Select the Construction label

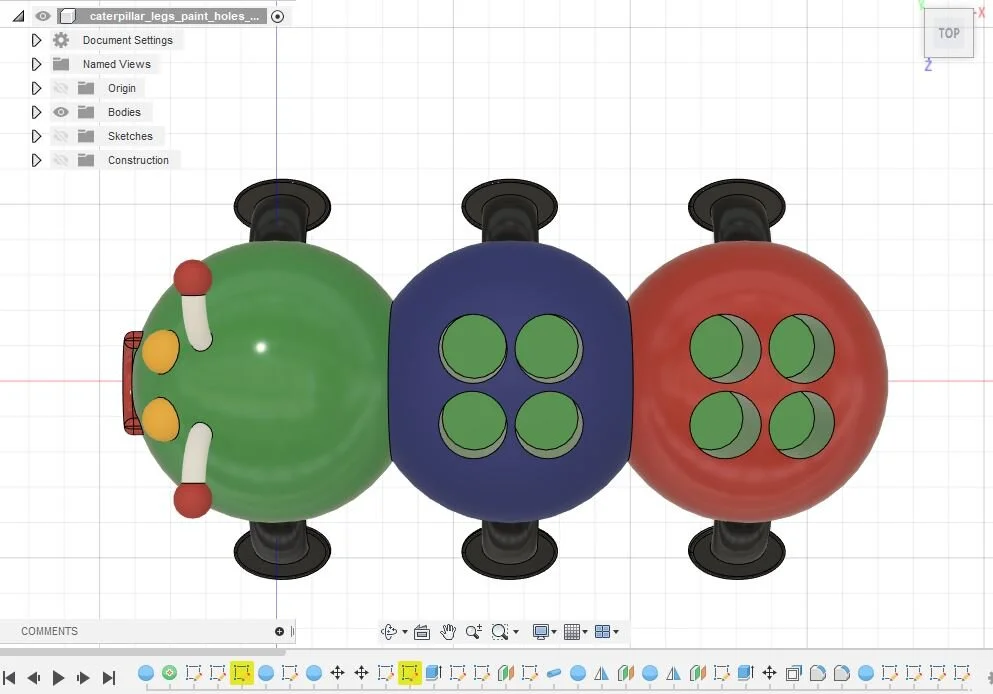(138, 160)
